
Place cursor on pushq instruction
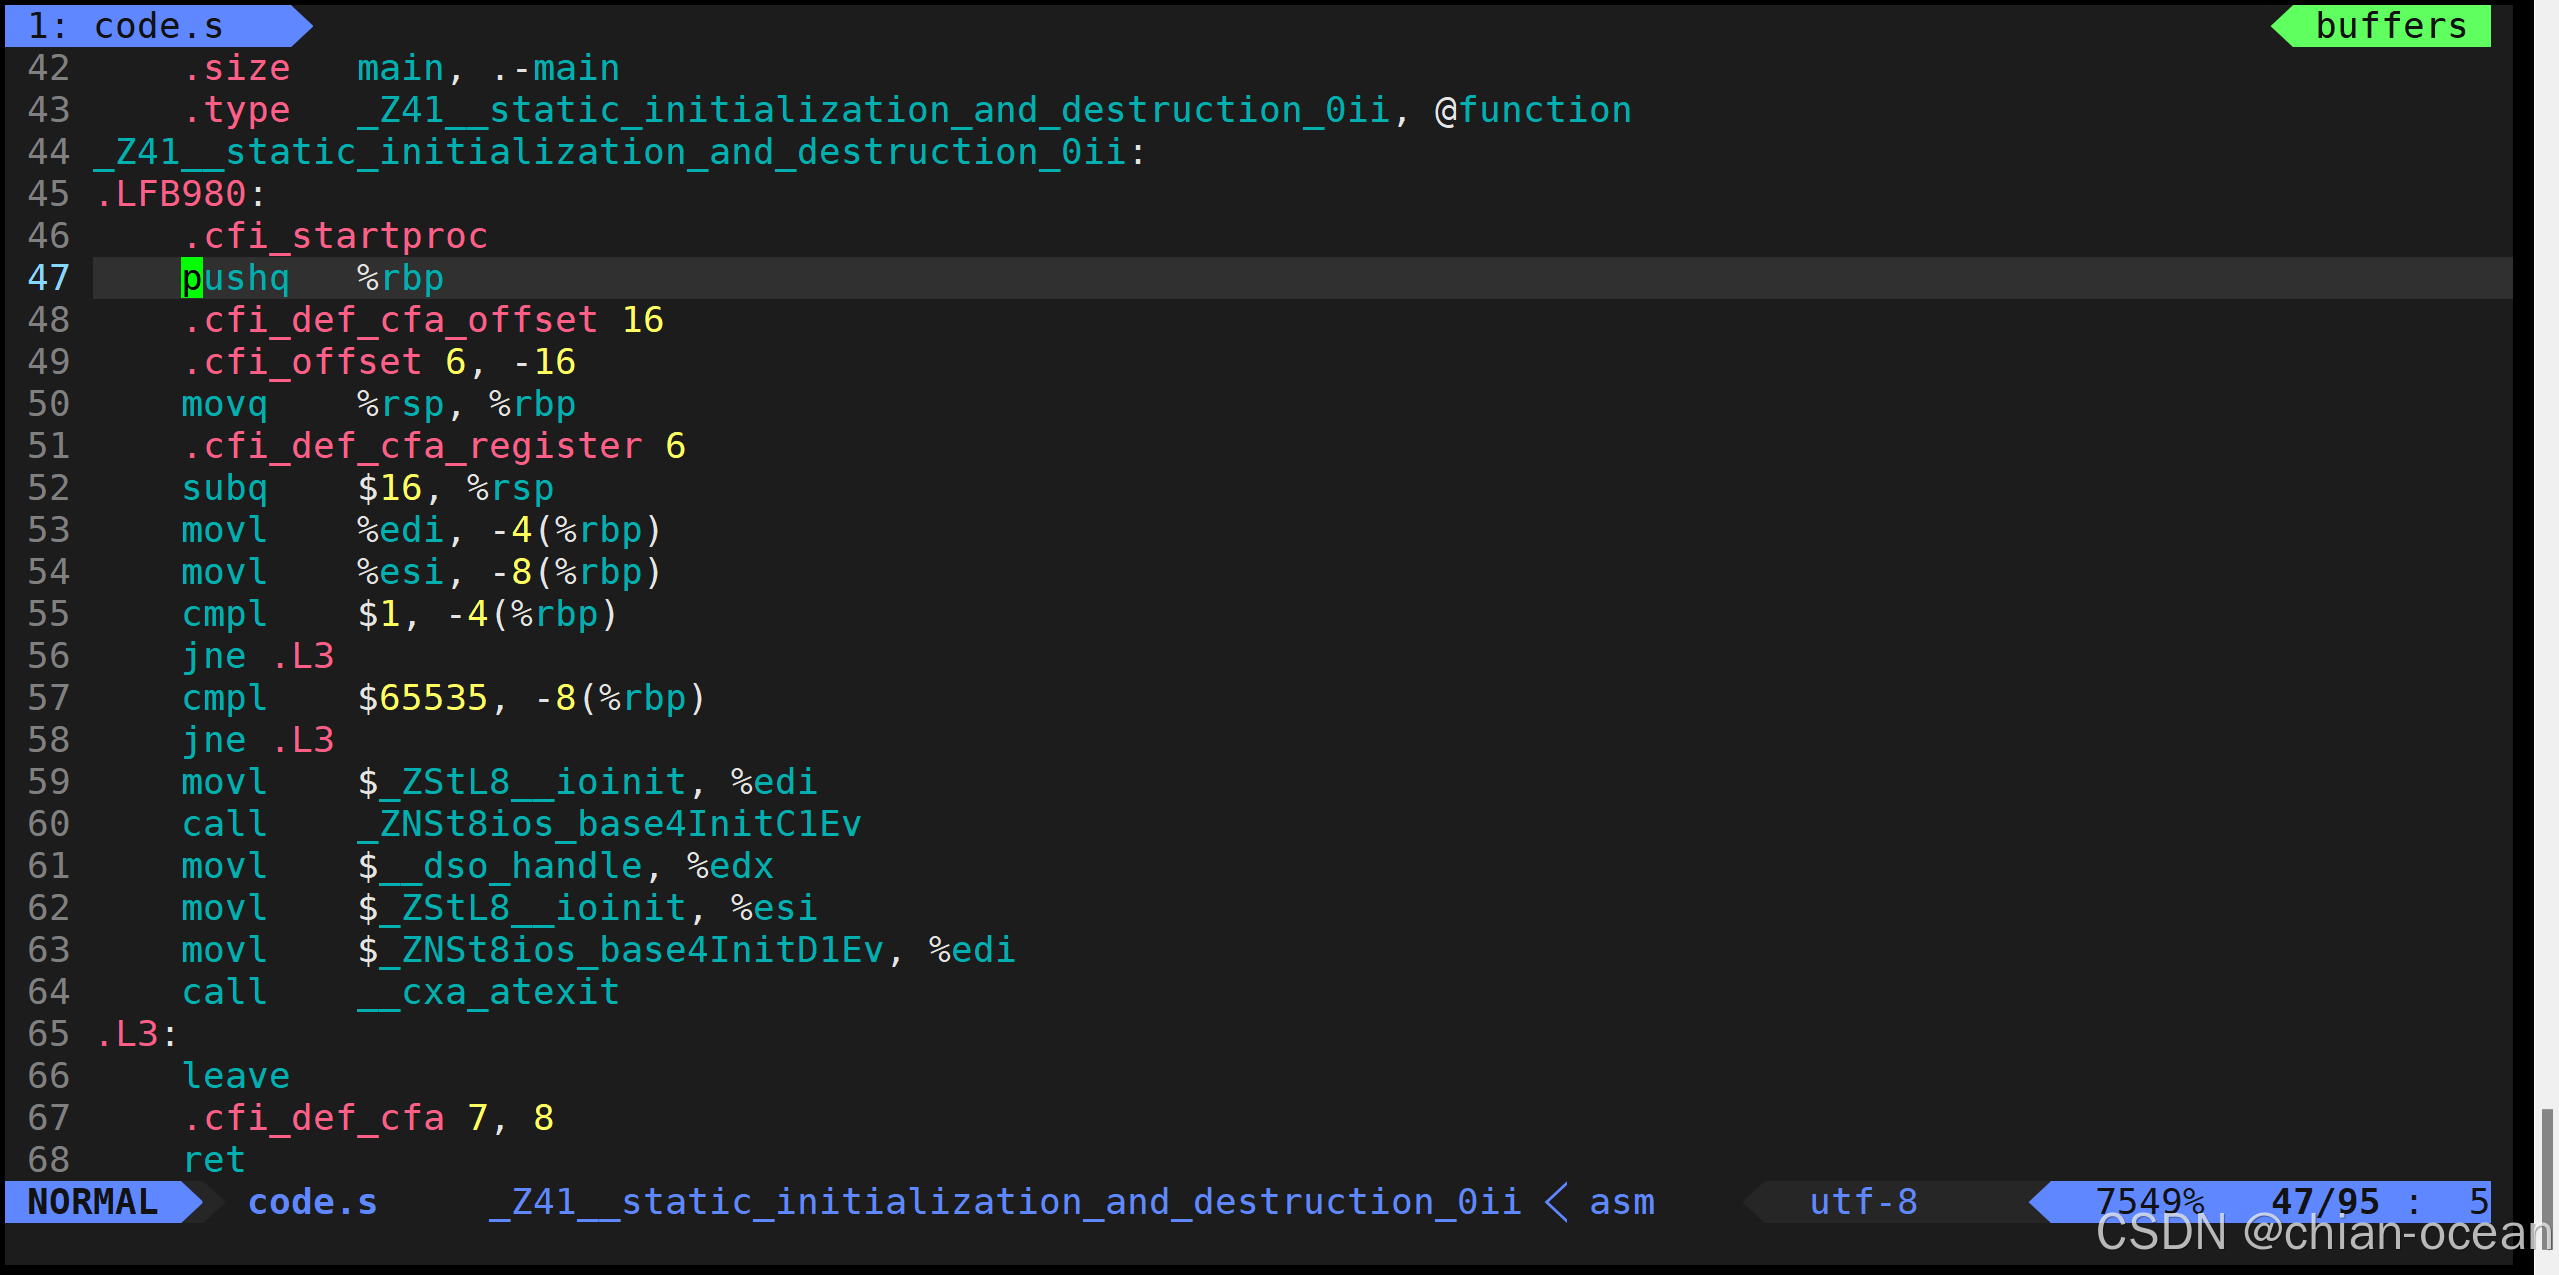[x=236, y=278]
